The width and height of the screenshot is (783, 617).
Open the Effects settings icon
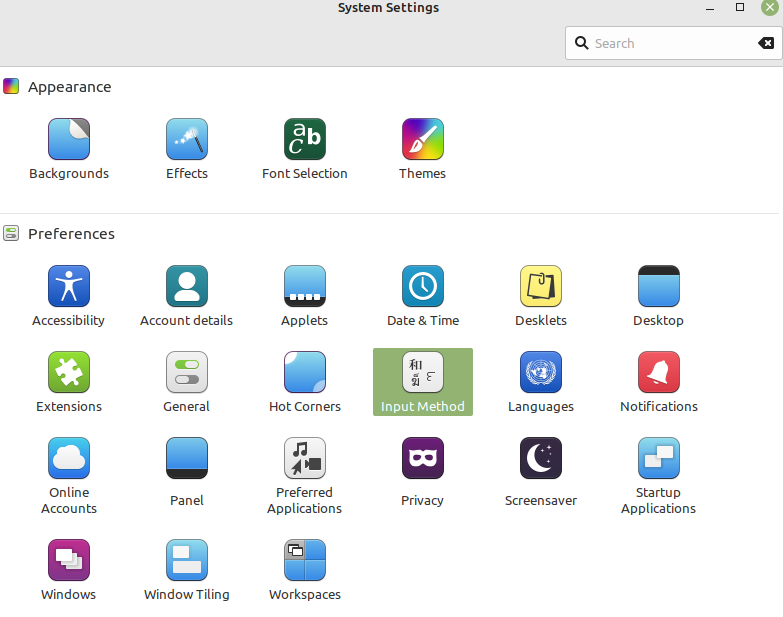pos(187,140)
